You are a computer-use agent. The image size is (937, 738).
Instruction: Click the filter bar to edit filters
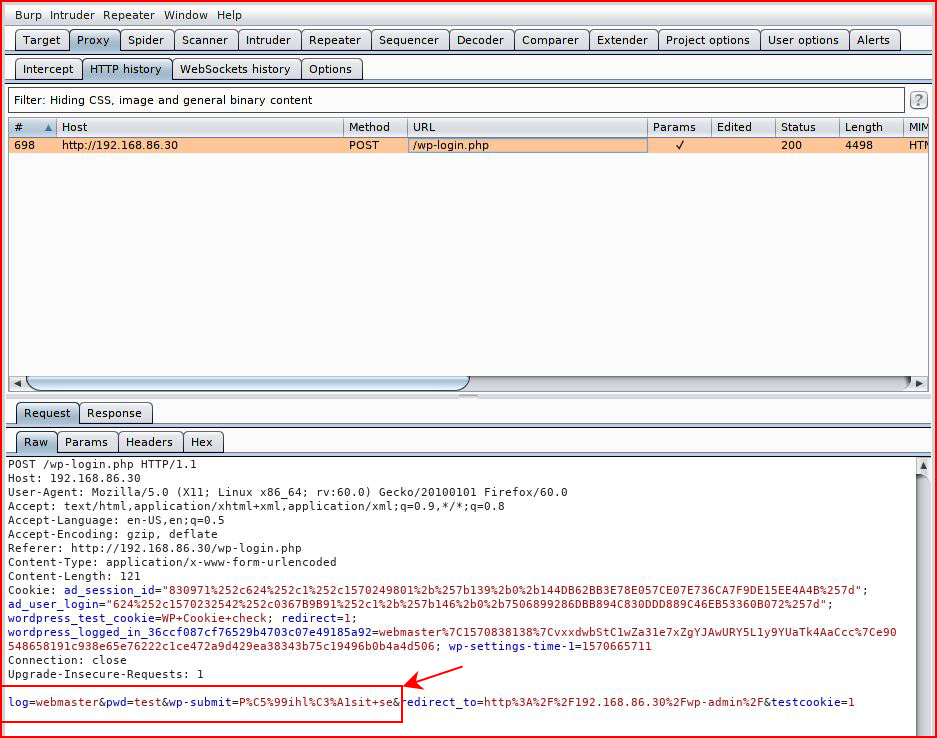point(456,100)
